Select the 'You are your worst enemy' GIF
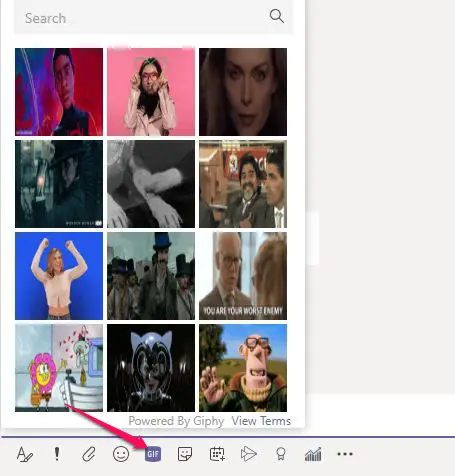The image size is (455, 476). 243,276
